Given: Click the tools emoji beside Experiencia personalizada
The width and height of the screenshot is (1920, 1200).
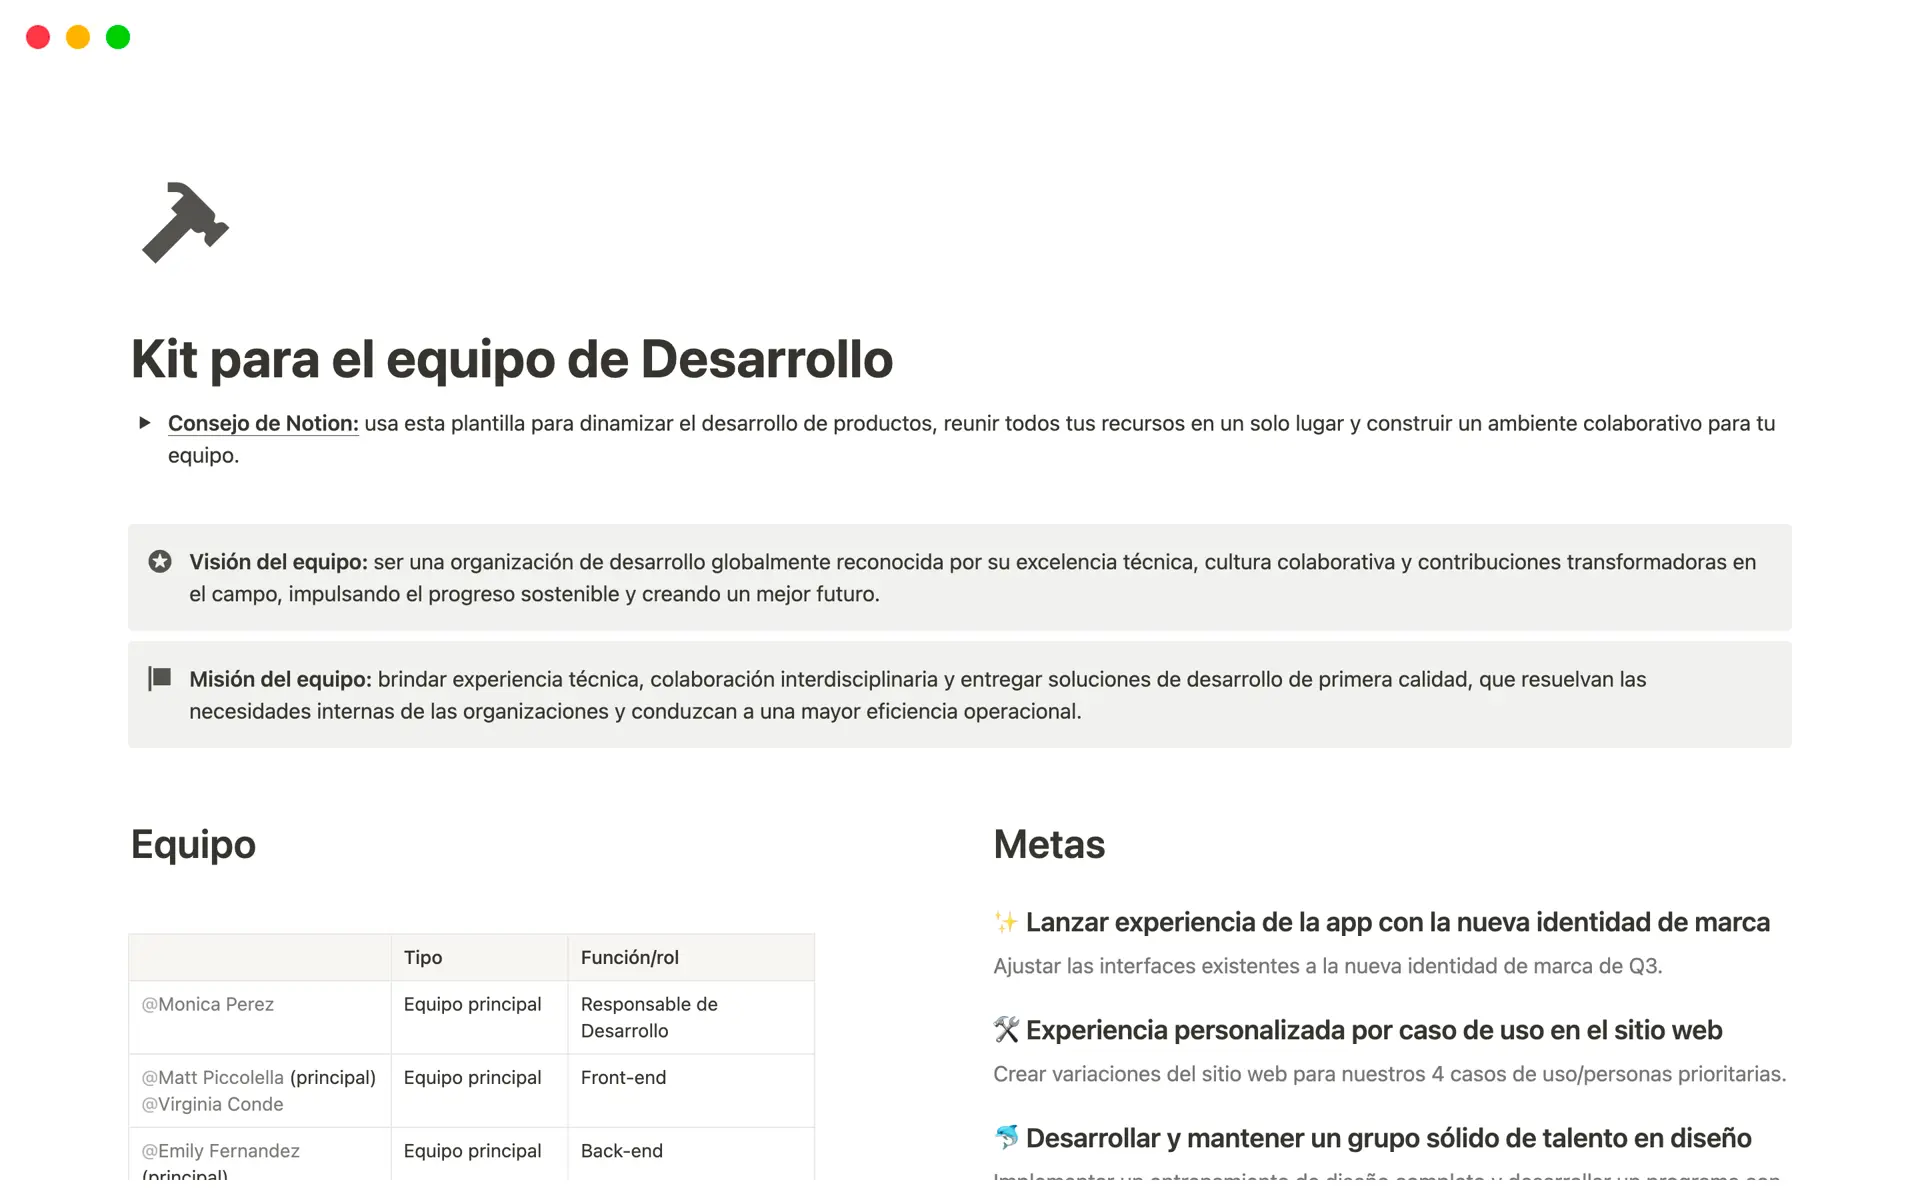Looking at the screenshot, I should pyautogui.click(x=1005, y=1030).
